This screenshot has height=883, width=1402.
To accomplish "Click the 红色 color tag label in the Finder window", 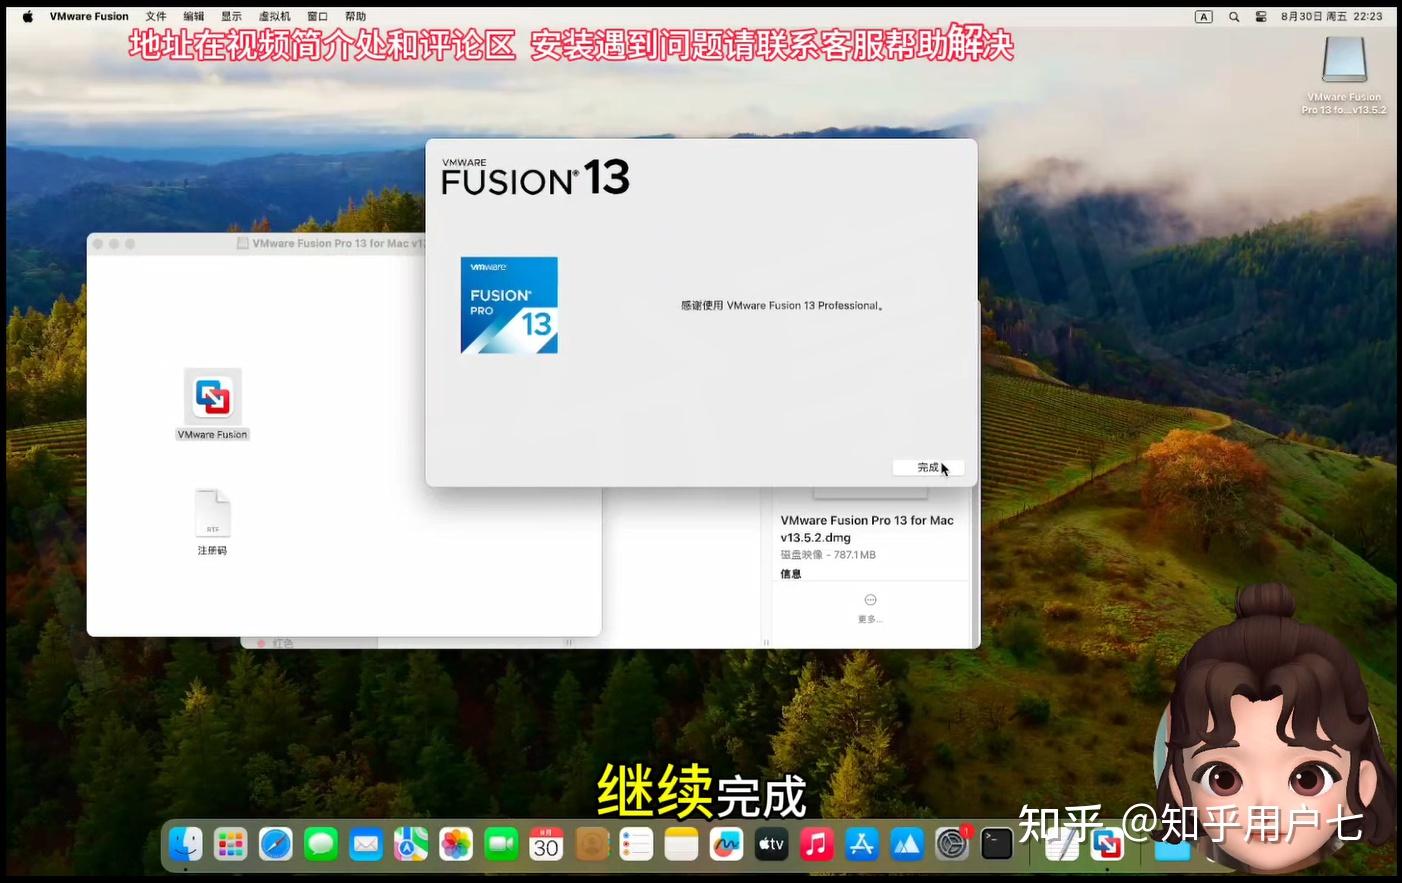I will (283, 642).
